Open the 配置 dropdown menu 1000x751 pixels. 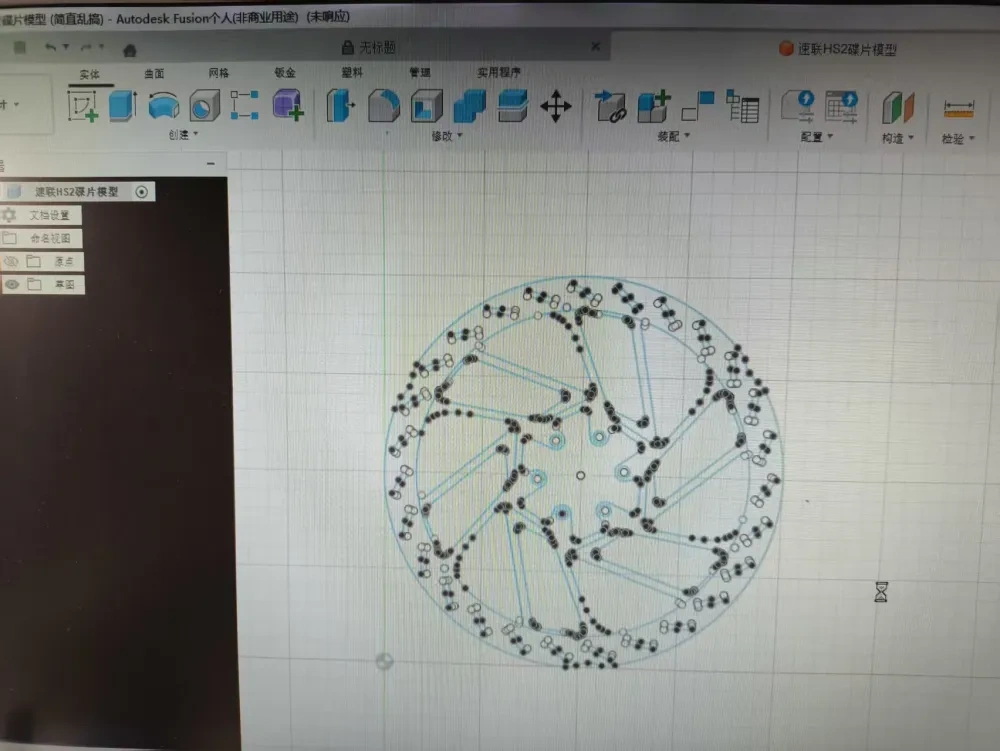816,137
